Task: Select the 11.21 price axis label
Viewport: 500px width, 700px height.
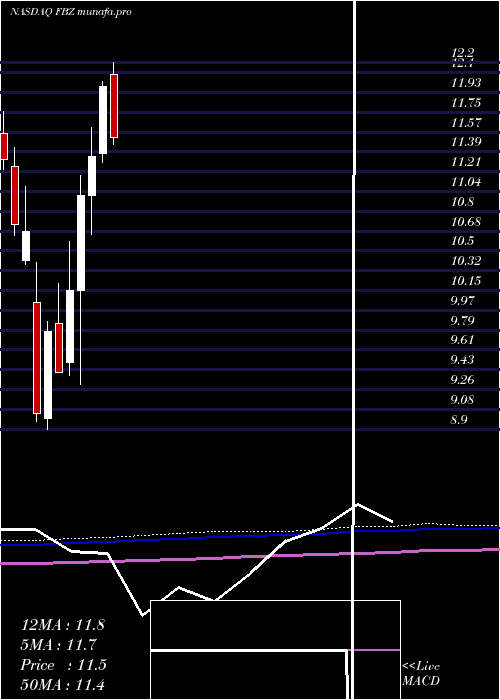Action: [466, 162]
